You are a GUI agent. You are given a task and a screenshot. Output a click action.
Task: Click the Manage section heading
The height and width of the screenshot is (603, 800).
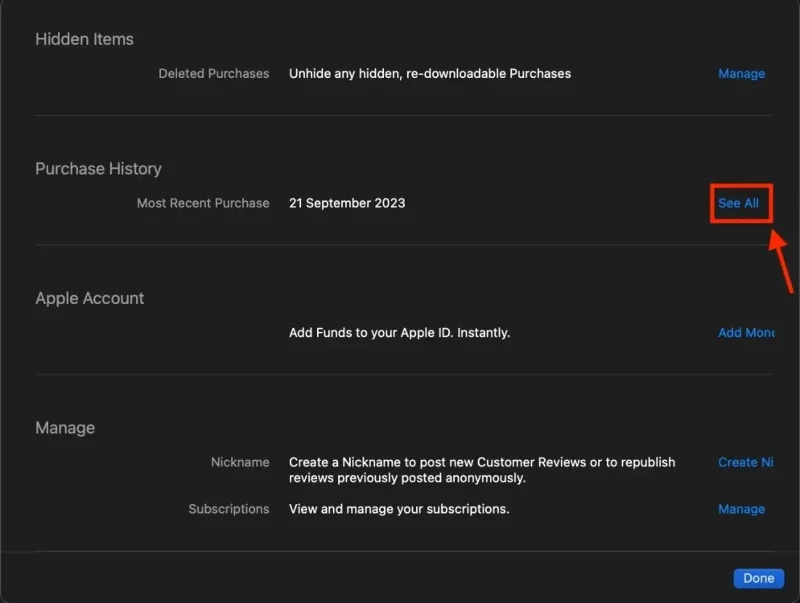tap(64, 427)
